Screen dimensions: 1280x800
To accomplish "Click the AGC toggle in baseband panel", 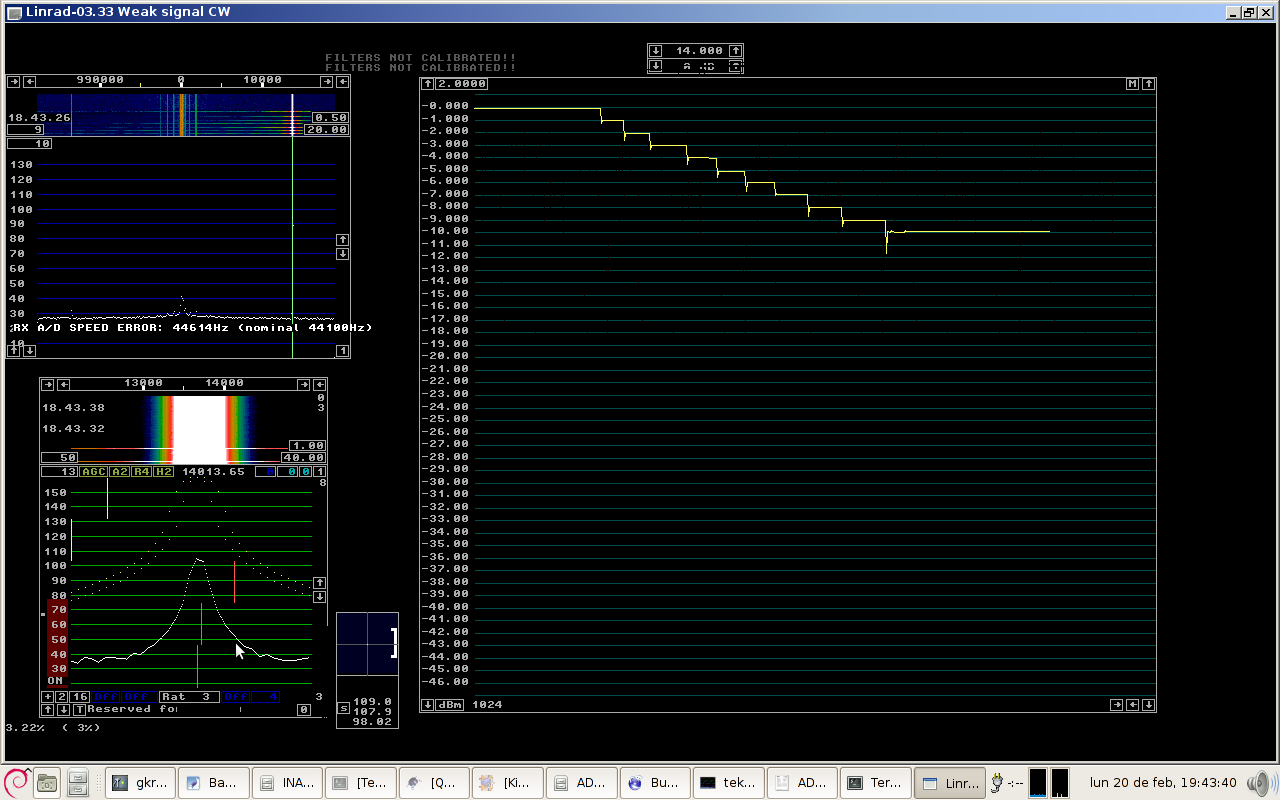I will [94, 472].
